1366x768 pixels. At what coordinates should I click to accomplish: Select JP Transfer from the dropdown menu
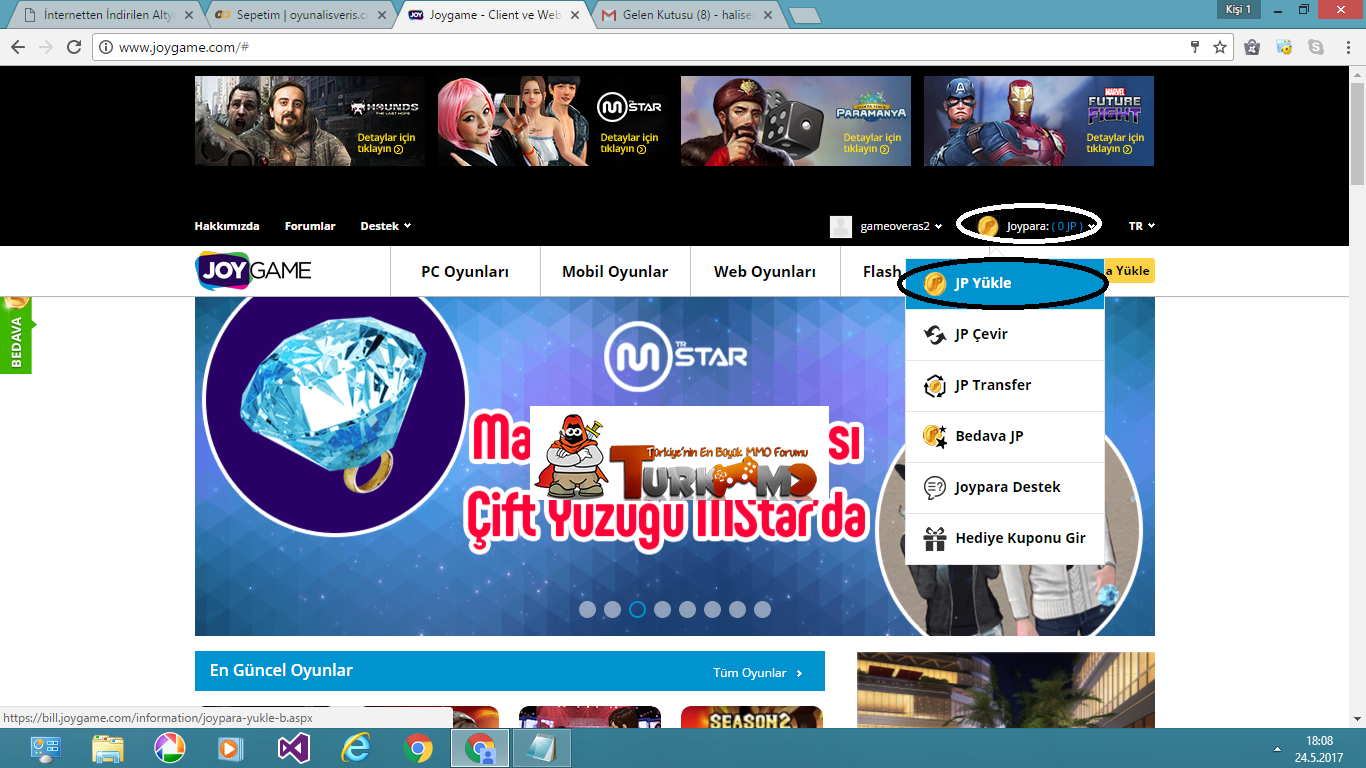[1005, 385]
